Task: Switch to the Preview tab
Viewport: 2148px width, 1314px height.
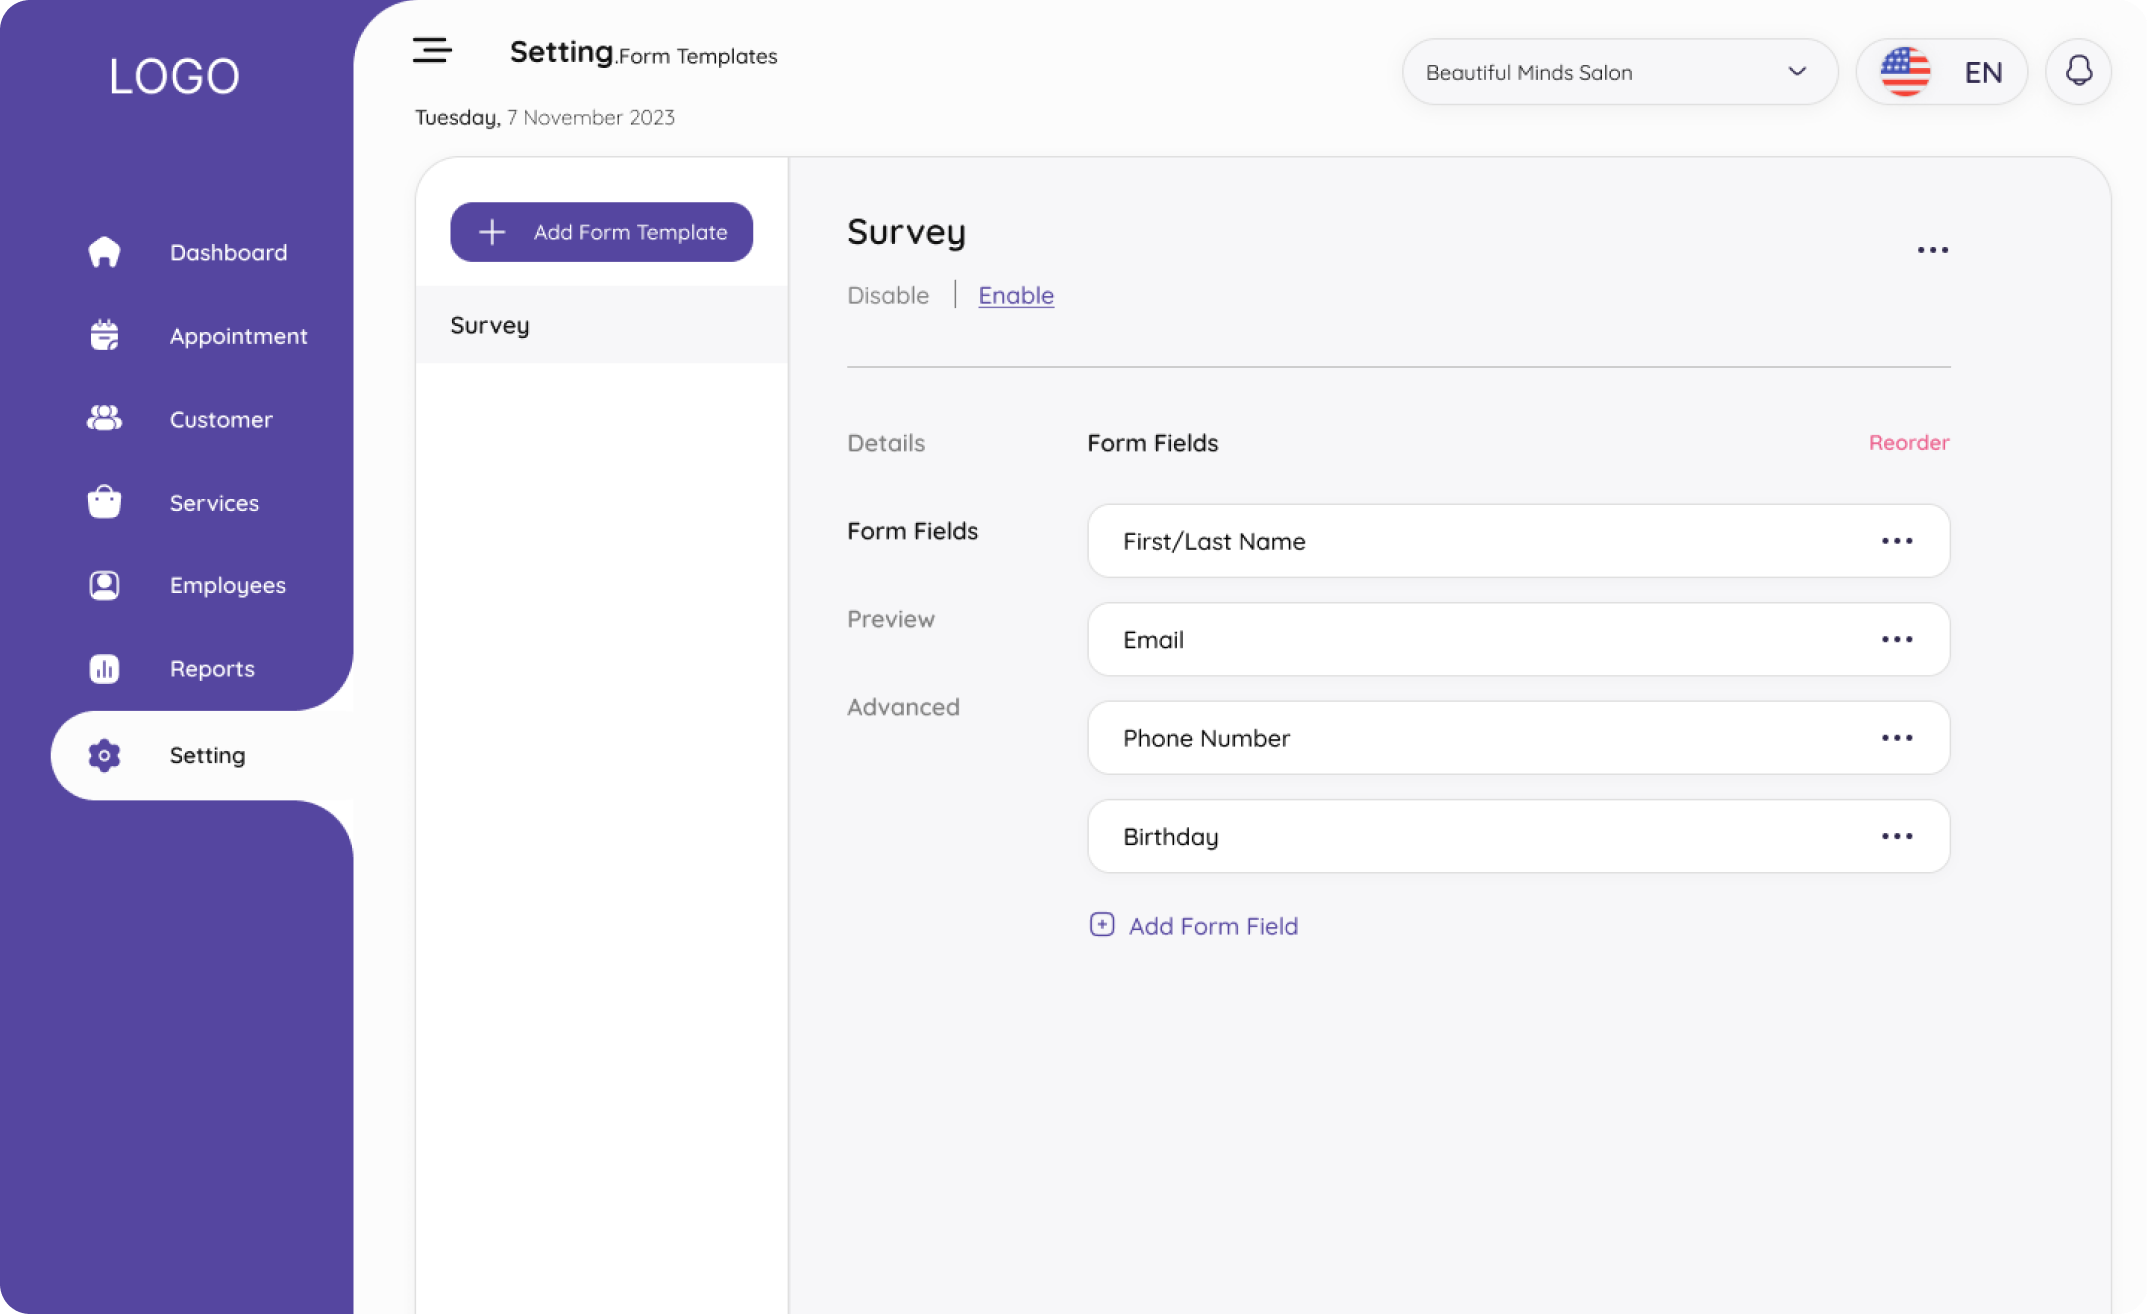Action: point(890,619)
